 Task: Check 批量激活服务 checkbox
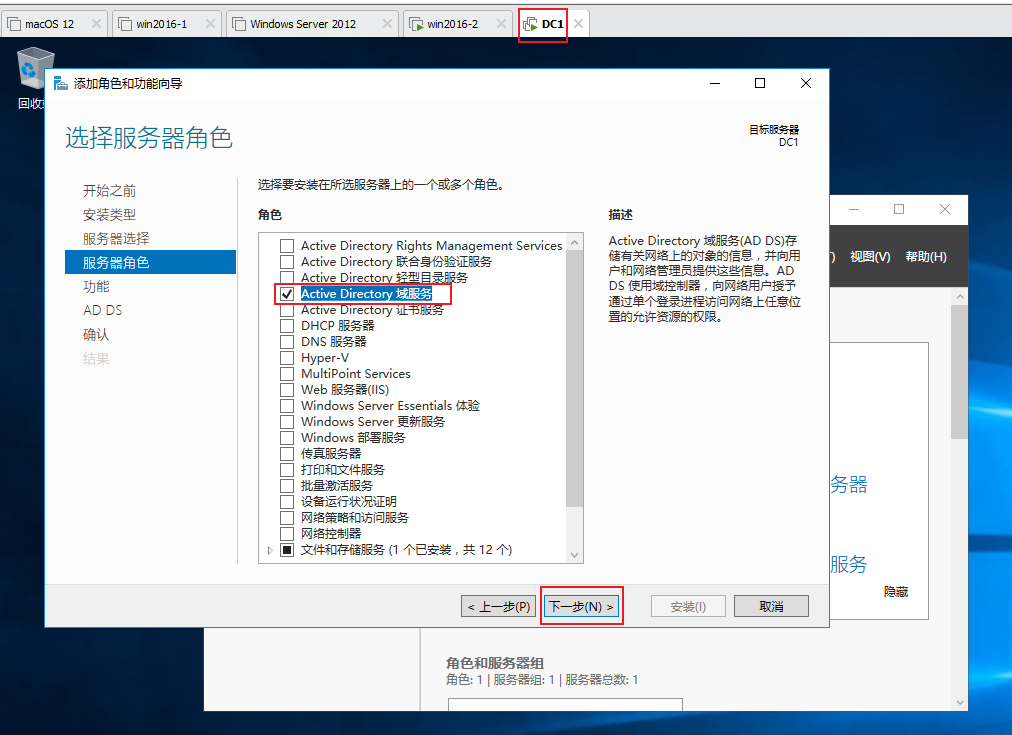coord(287,486)
